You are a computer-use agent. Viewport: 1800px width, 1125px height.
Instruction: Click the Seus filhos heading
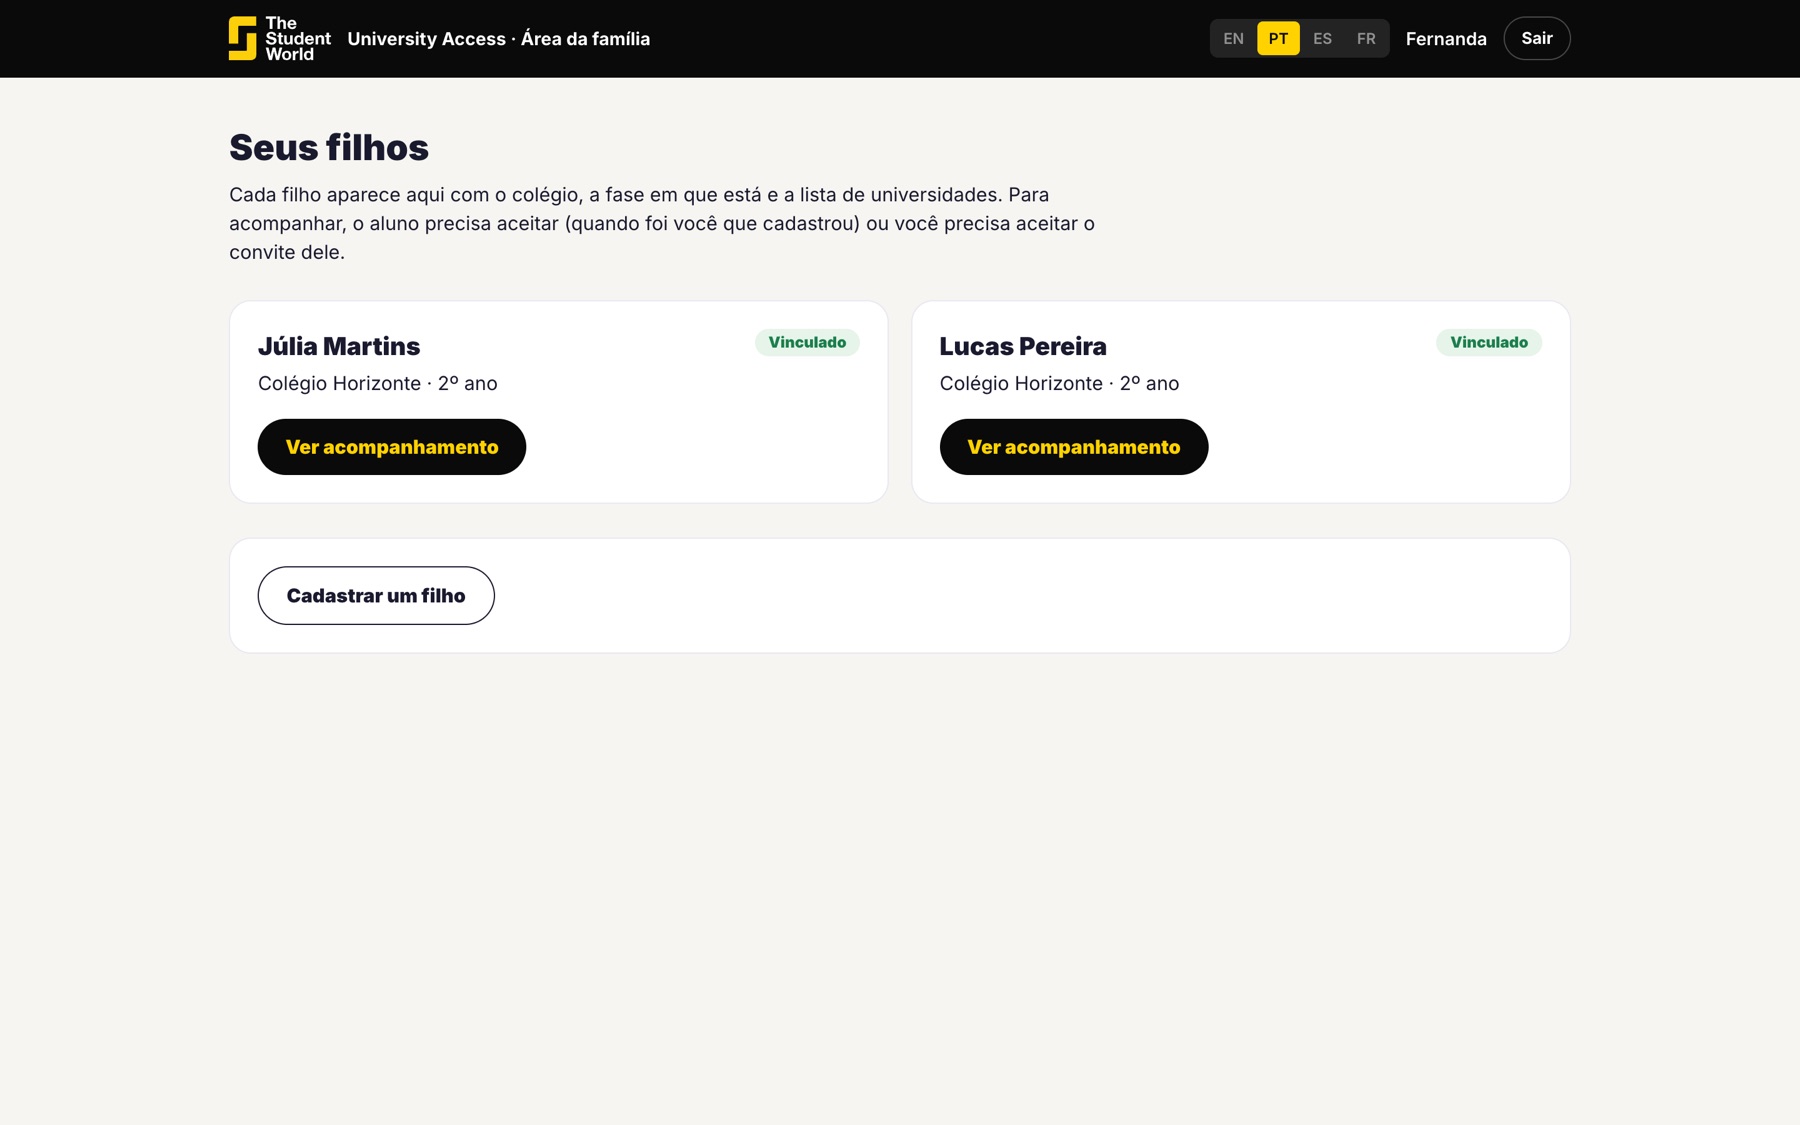point(329,148)
